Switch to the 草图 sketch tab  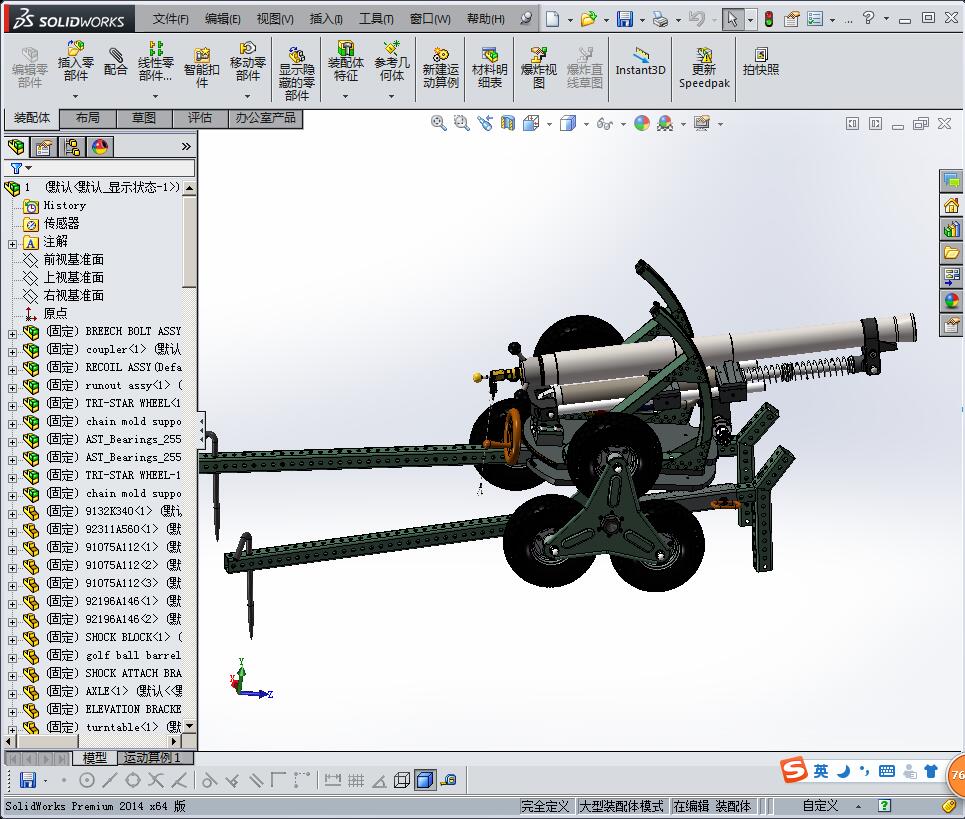[143, 118]
